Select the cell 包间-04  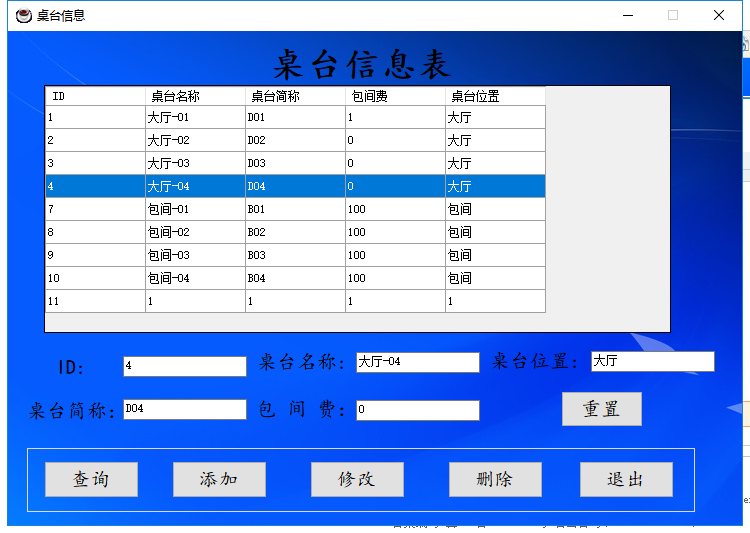[x=195, y=278]
